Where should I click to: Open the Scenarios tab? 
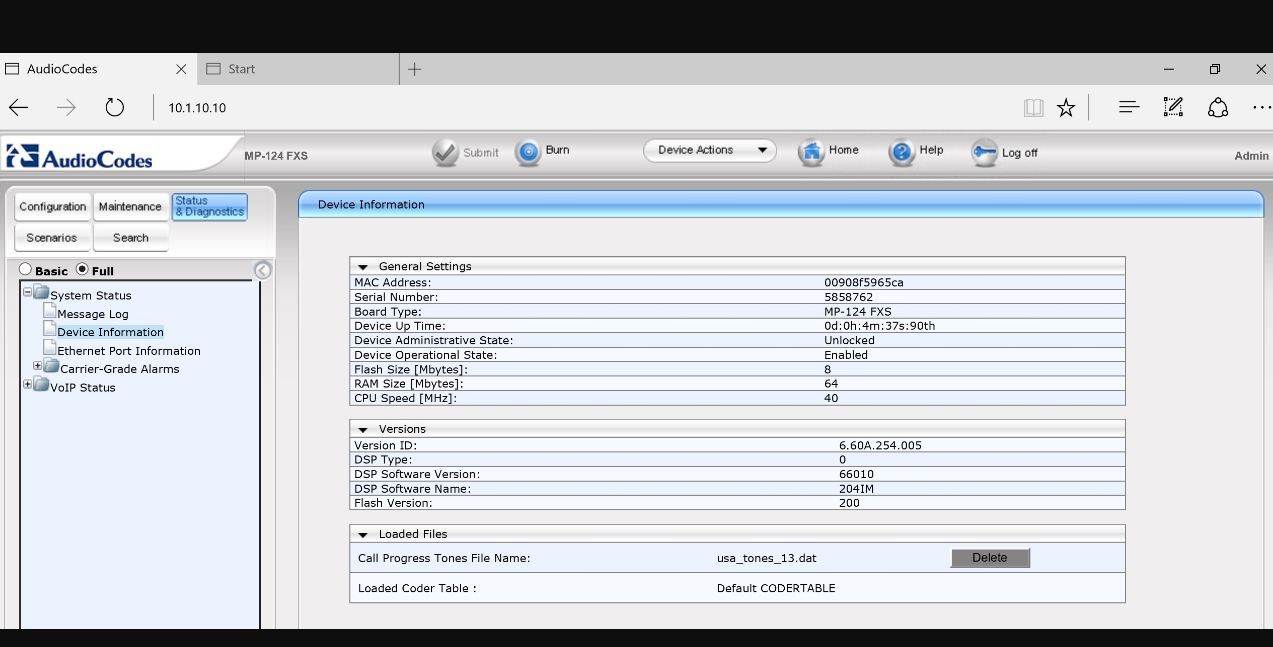point(52,238)
